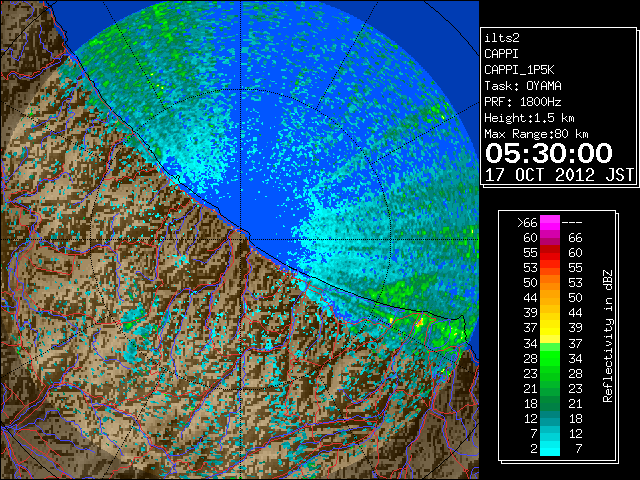This screenshot has height=480, width=640.
Task: Pick the magenta >66 dBZ legend swatch
Action: pyautogui.click(x=550, y=223)
